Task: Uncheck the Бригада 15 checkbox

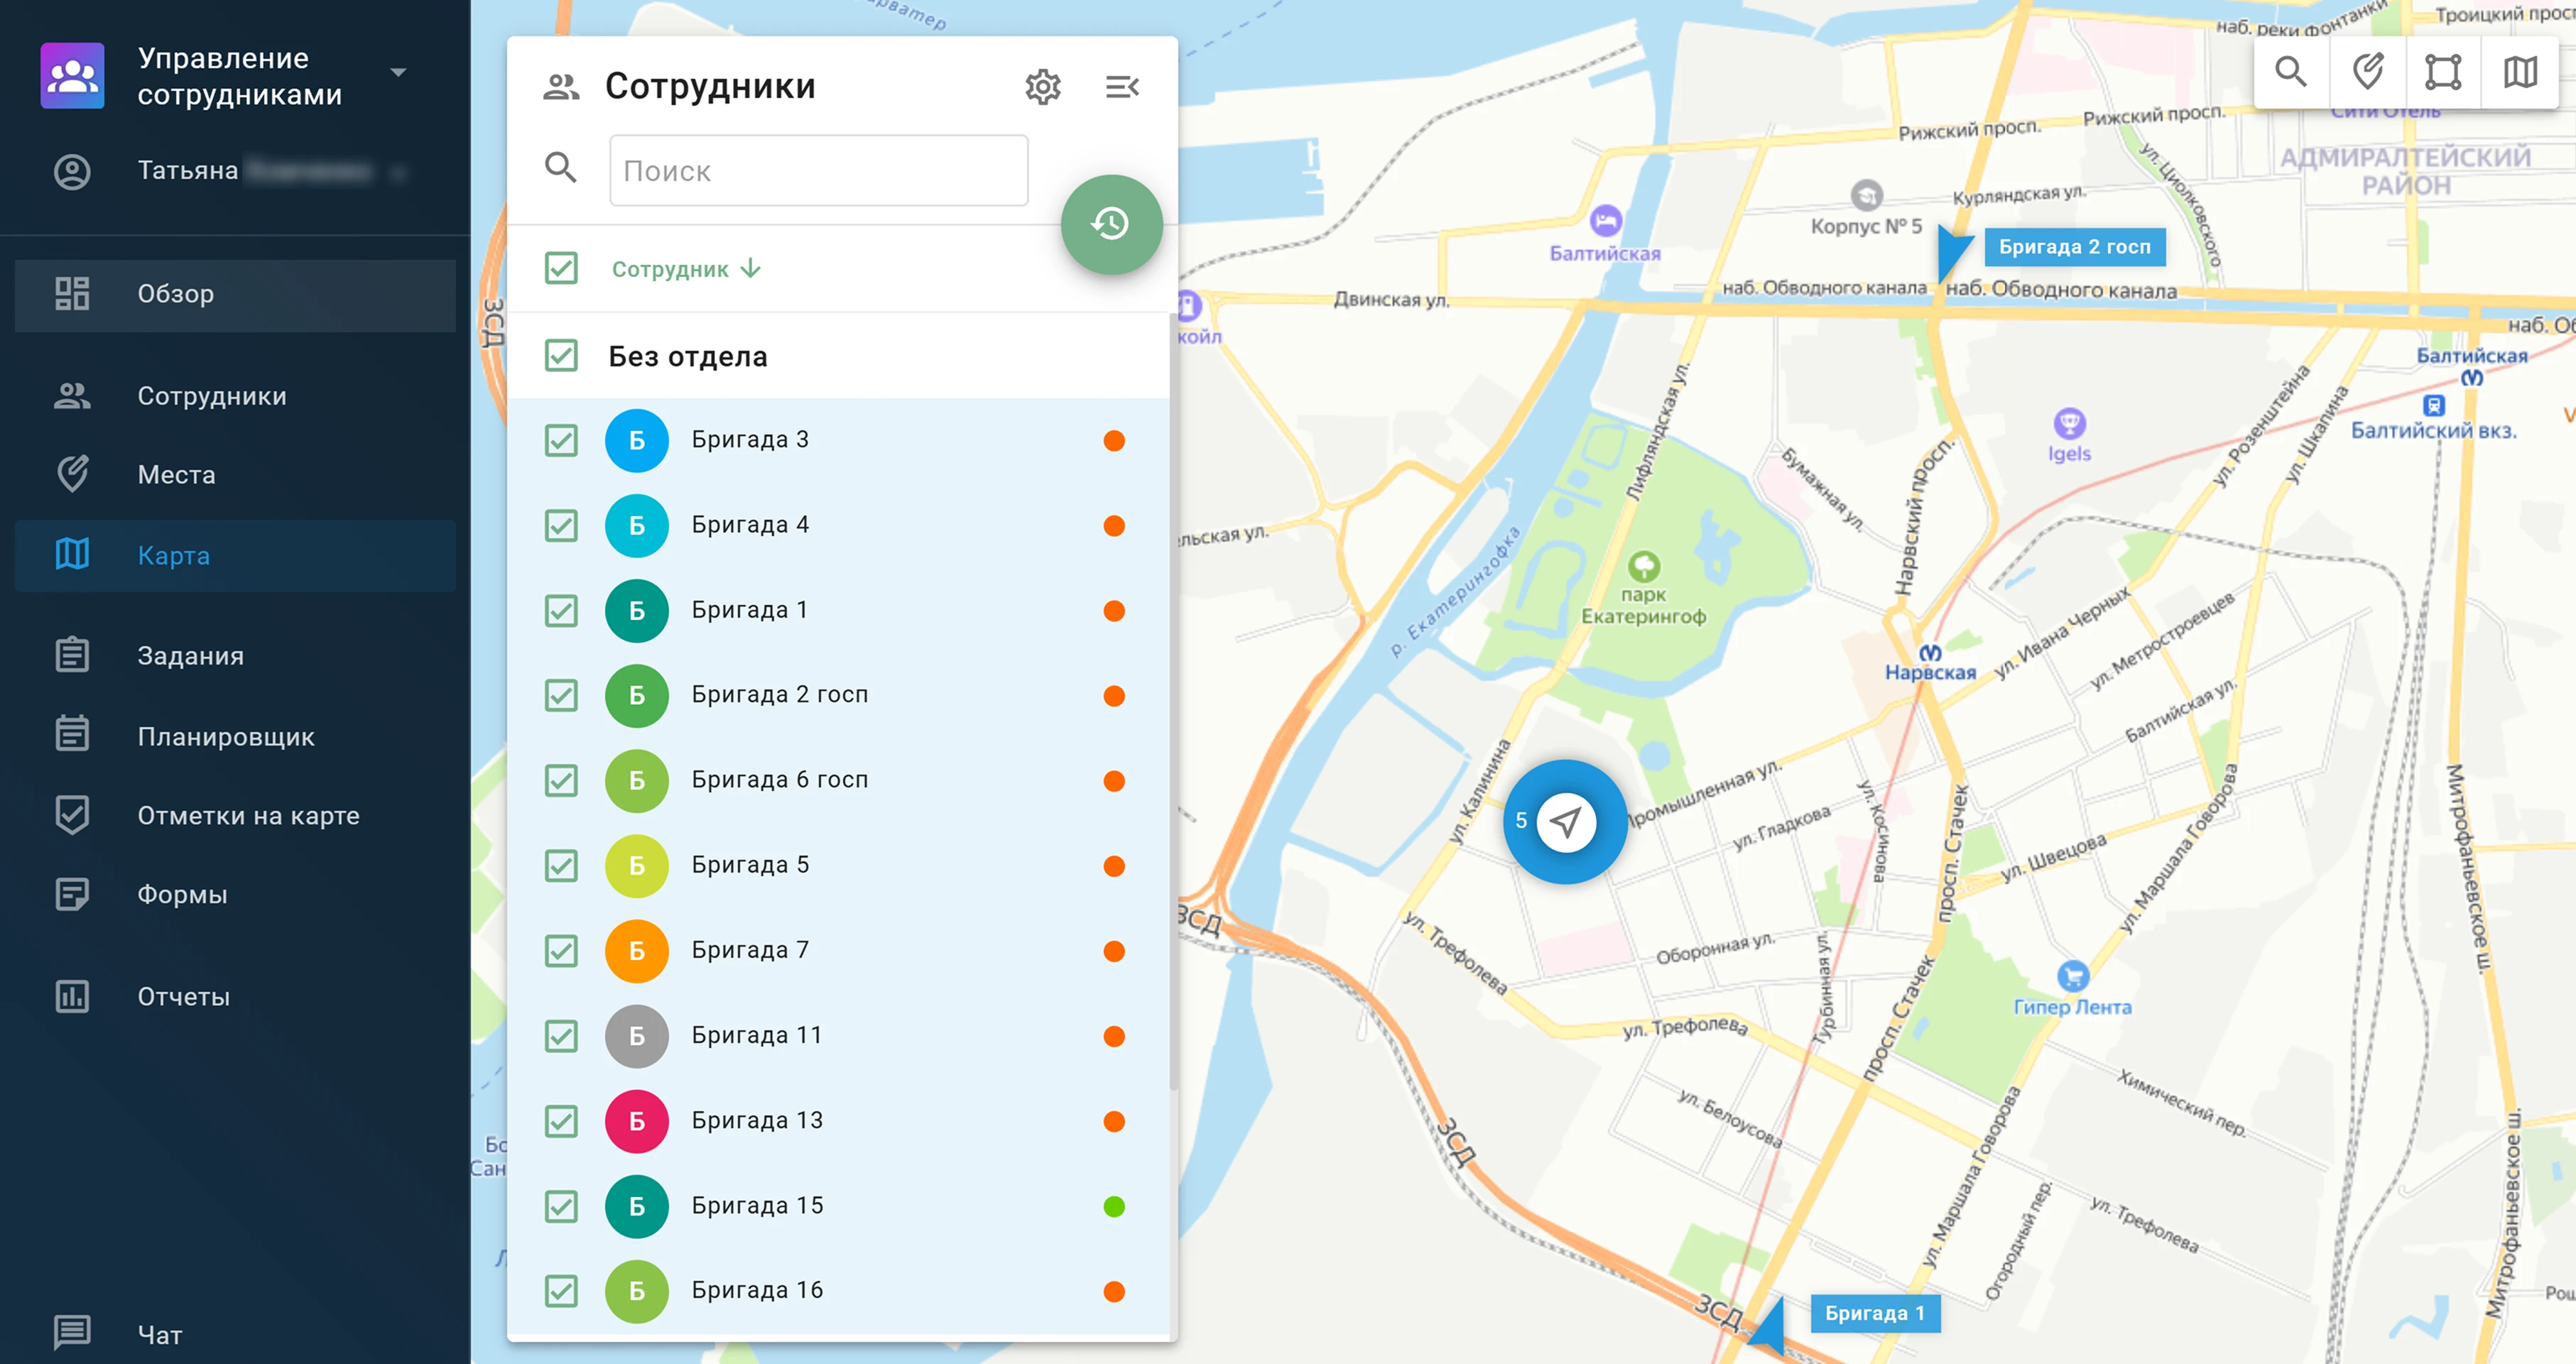Action: [561, 1206]
